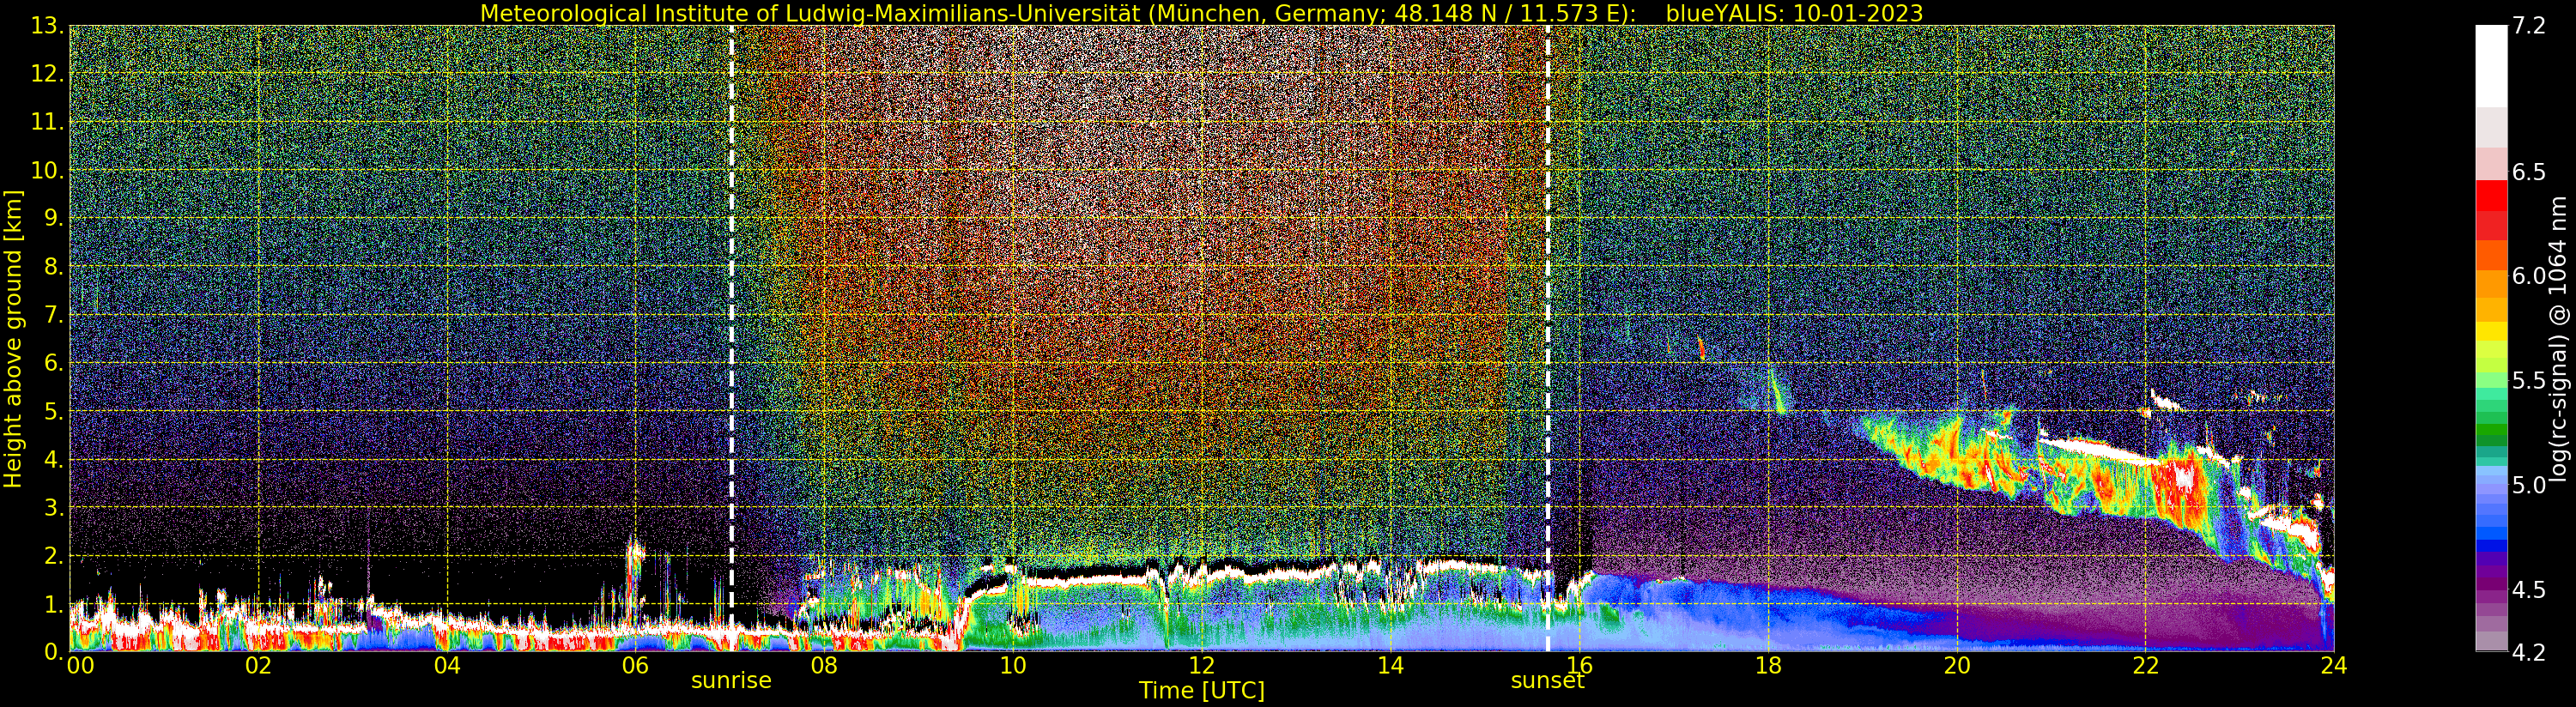Viewport: 2576px width, 707px height.
Task: Click the time tick label '04'
Action: click(x=447, y=666)
